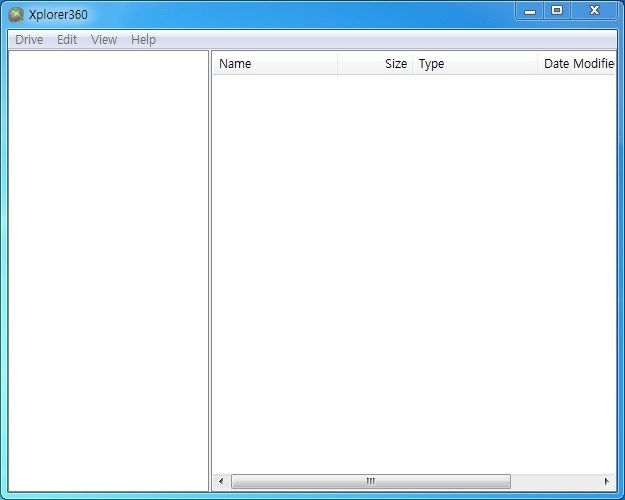The height and width of the screenshot is (500, 625).
Task: Close the Xplorer360 window
Action: [594, 11]
